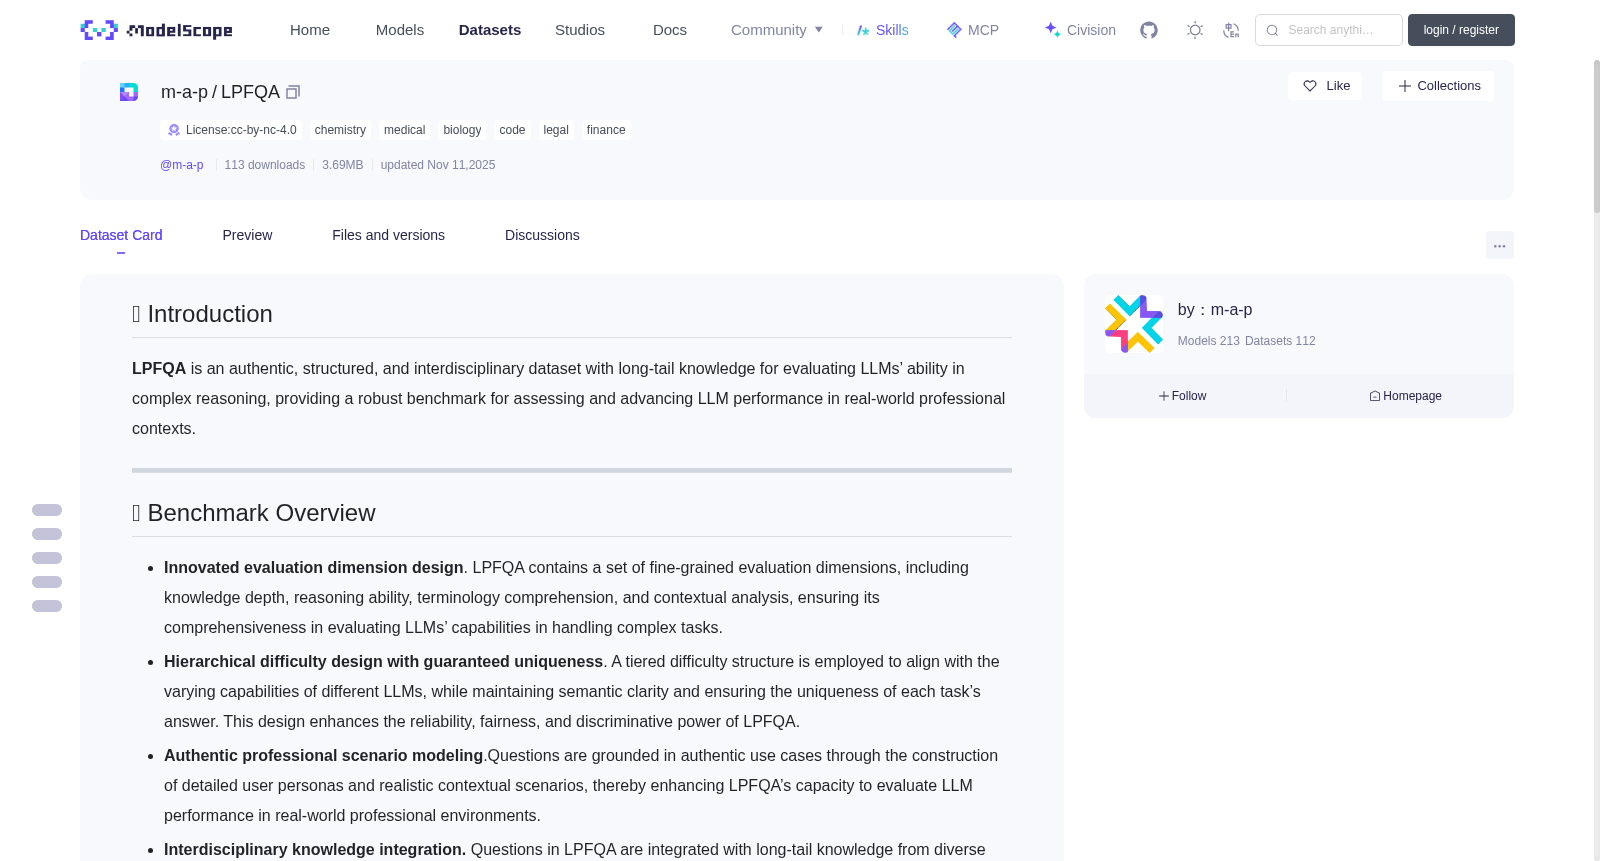Select the finance tag
Screen dimensions: 1600x861
(x=606, y=130)
